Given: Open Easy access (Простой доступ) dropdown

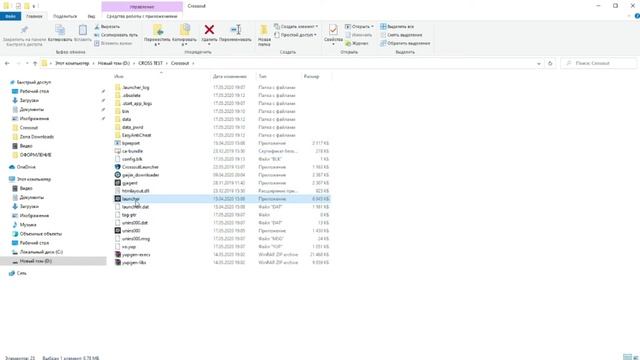Looking at the screenshot, I should pyautogui.click(x=296, y=35).
